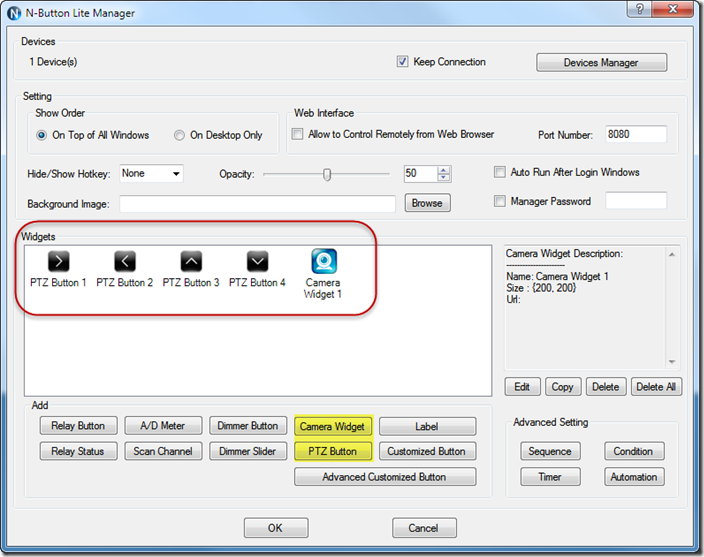Open the Condition advanced setting
The width and height of the screenshot is (704, 557).
pos(634,452)
